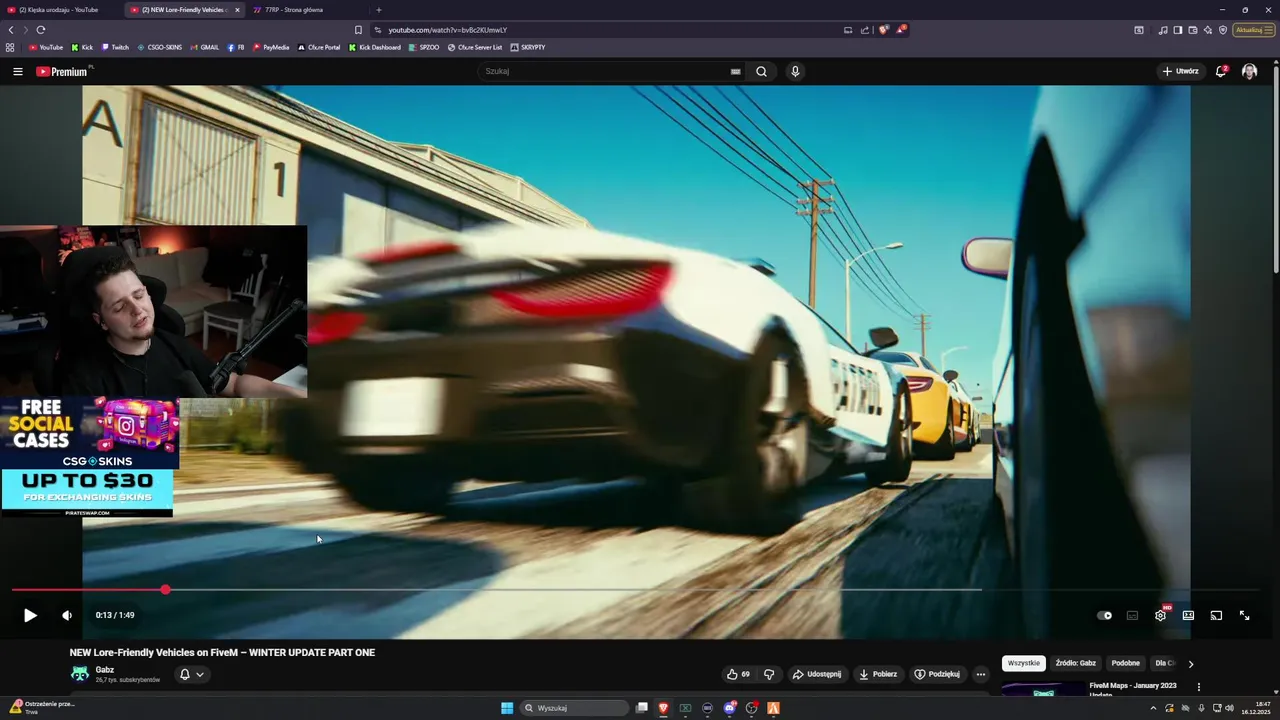Show hidden system tray icons chevron
This screenshot has height=720, width=1280.
[1153, 708]
